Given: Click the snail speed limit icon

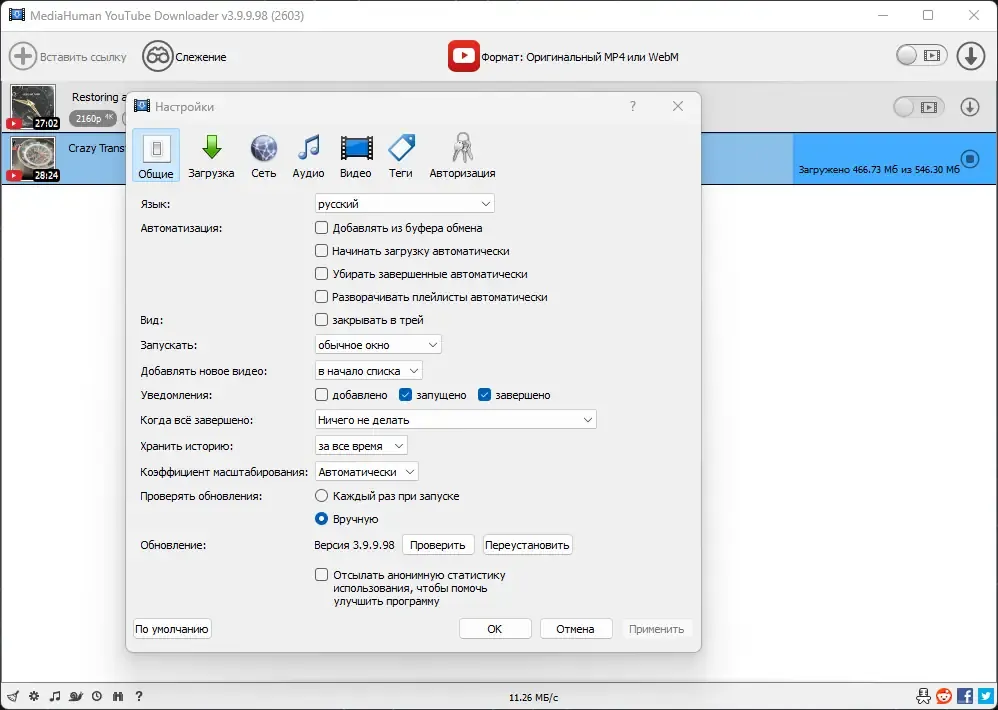Looking at the screenshot, I should click(76, 696).
